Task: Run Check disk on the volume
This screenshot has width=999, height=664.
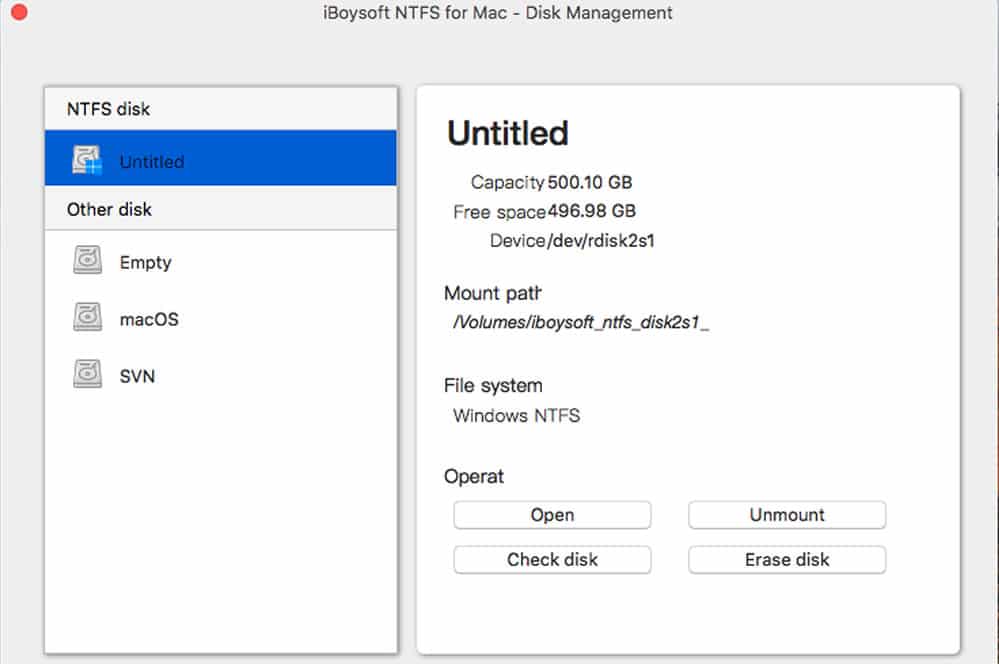Action: coord(552,559)
